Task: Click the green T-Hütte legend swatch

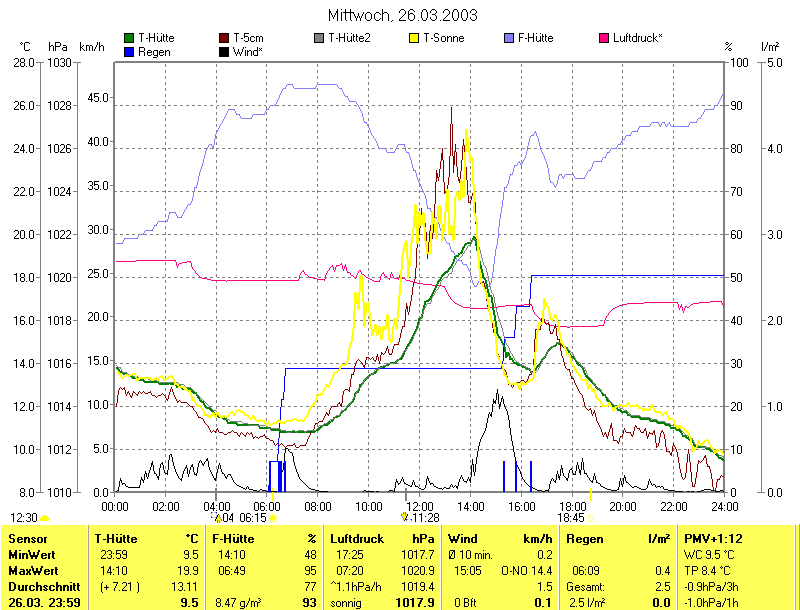Action: [129, 38]
